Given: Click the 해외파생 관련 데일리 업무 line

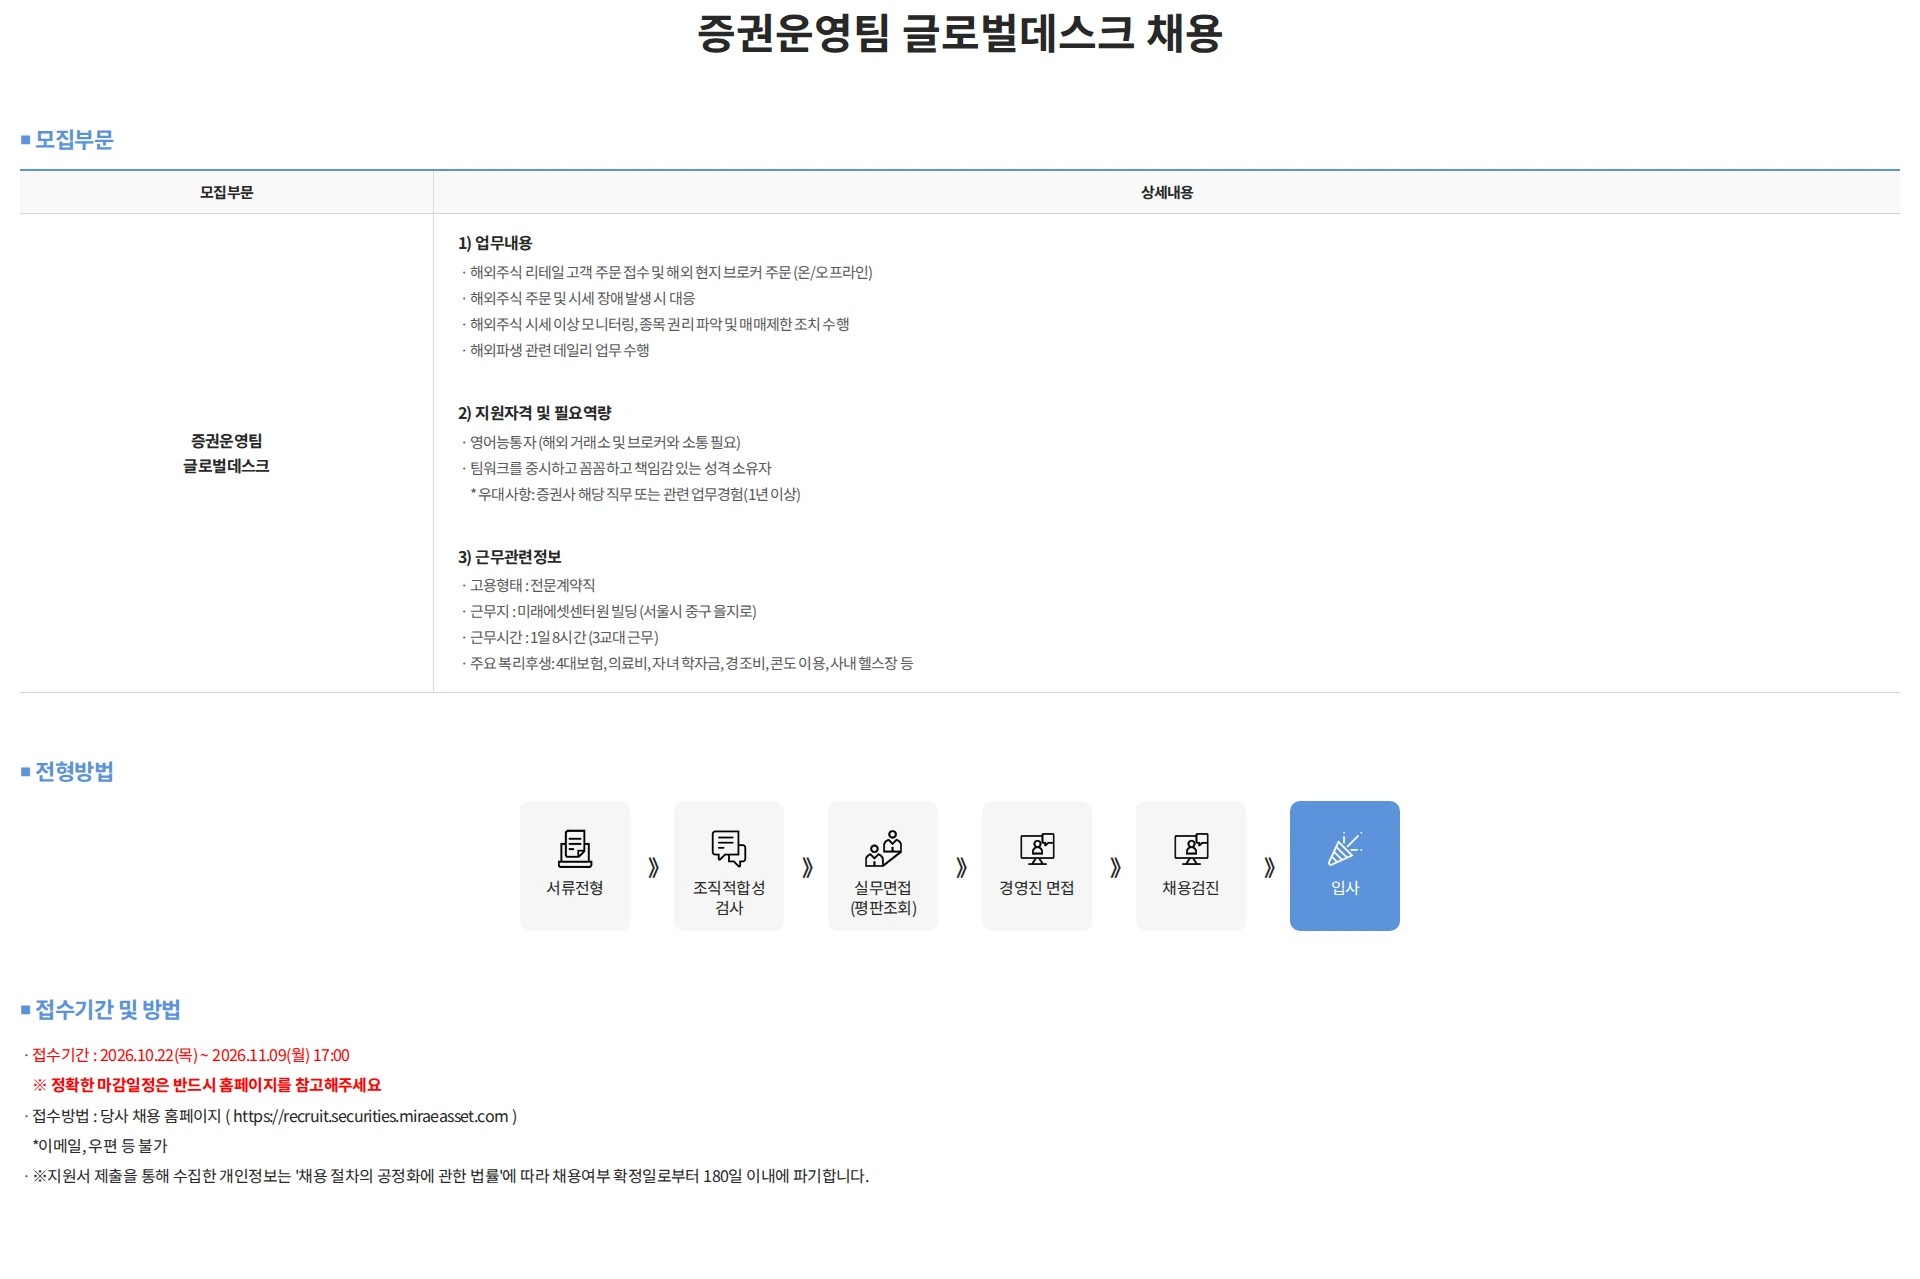Looking at the screenshot, I should 555,350.
